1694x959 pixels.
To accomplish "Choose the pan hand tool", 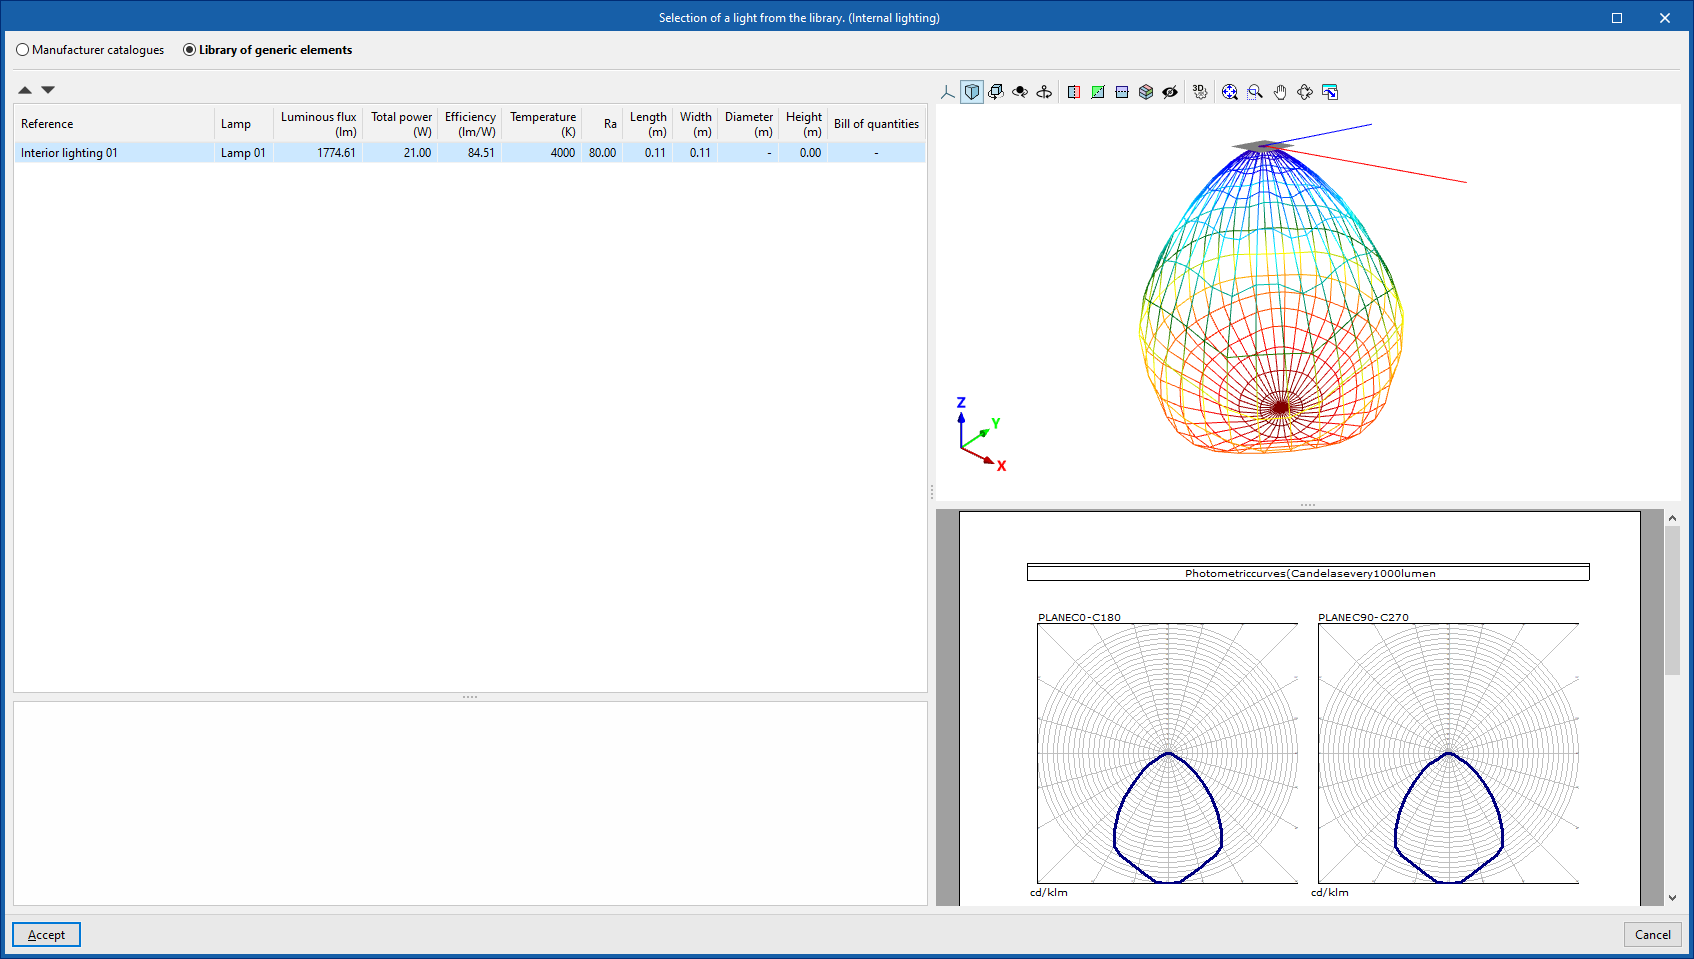I will click(x=1280, y=92).
